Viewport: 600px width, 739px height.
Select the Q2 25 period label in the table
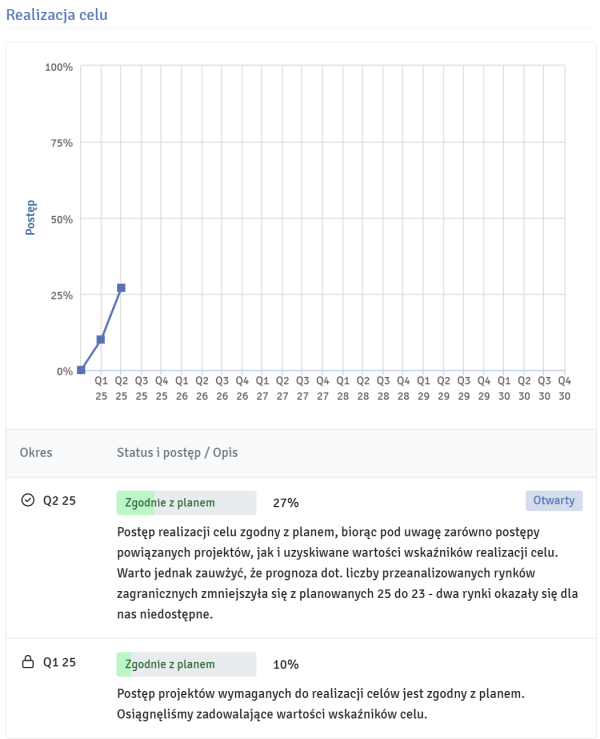59,501
